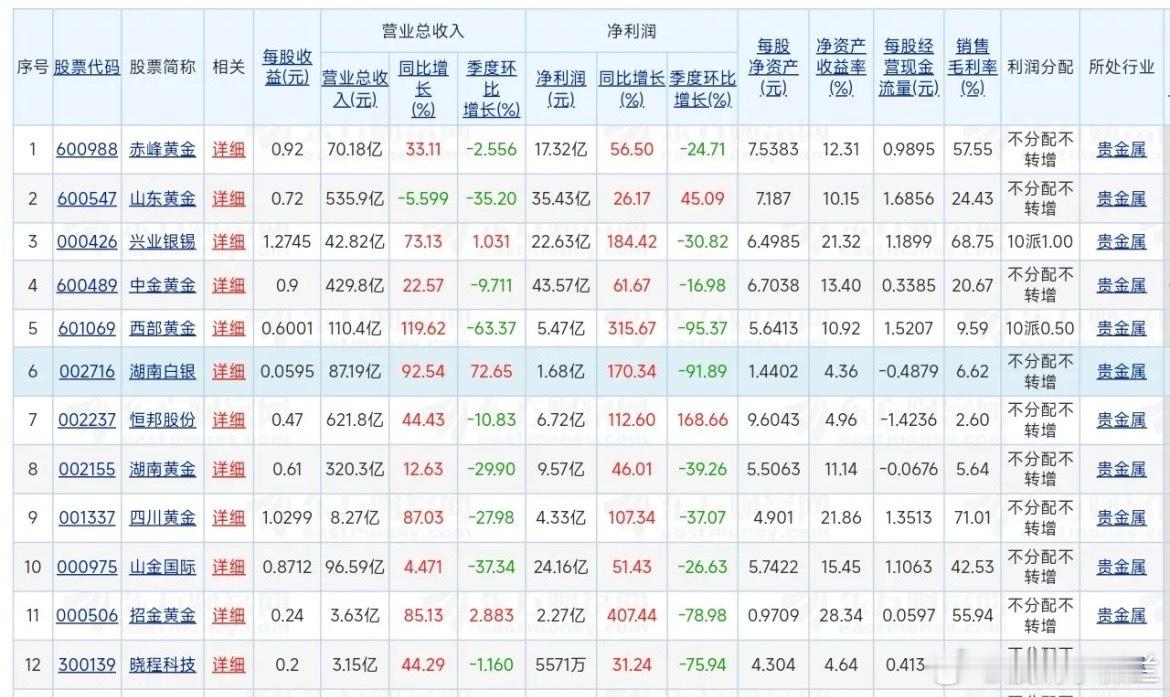The image size is (1170, 697).
Task: Select net profit cell 5571万
Action: [561, 665]
